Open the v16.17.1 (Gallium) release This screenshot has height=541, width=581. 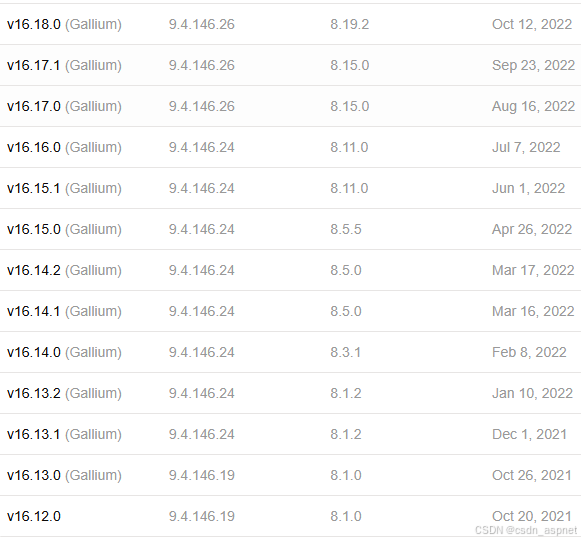[64, 66]
